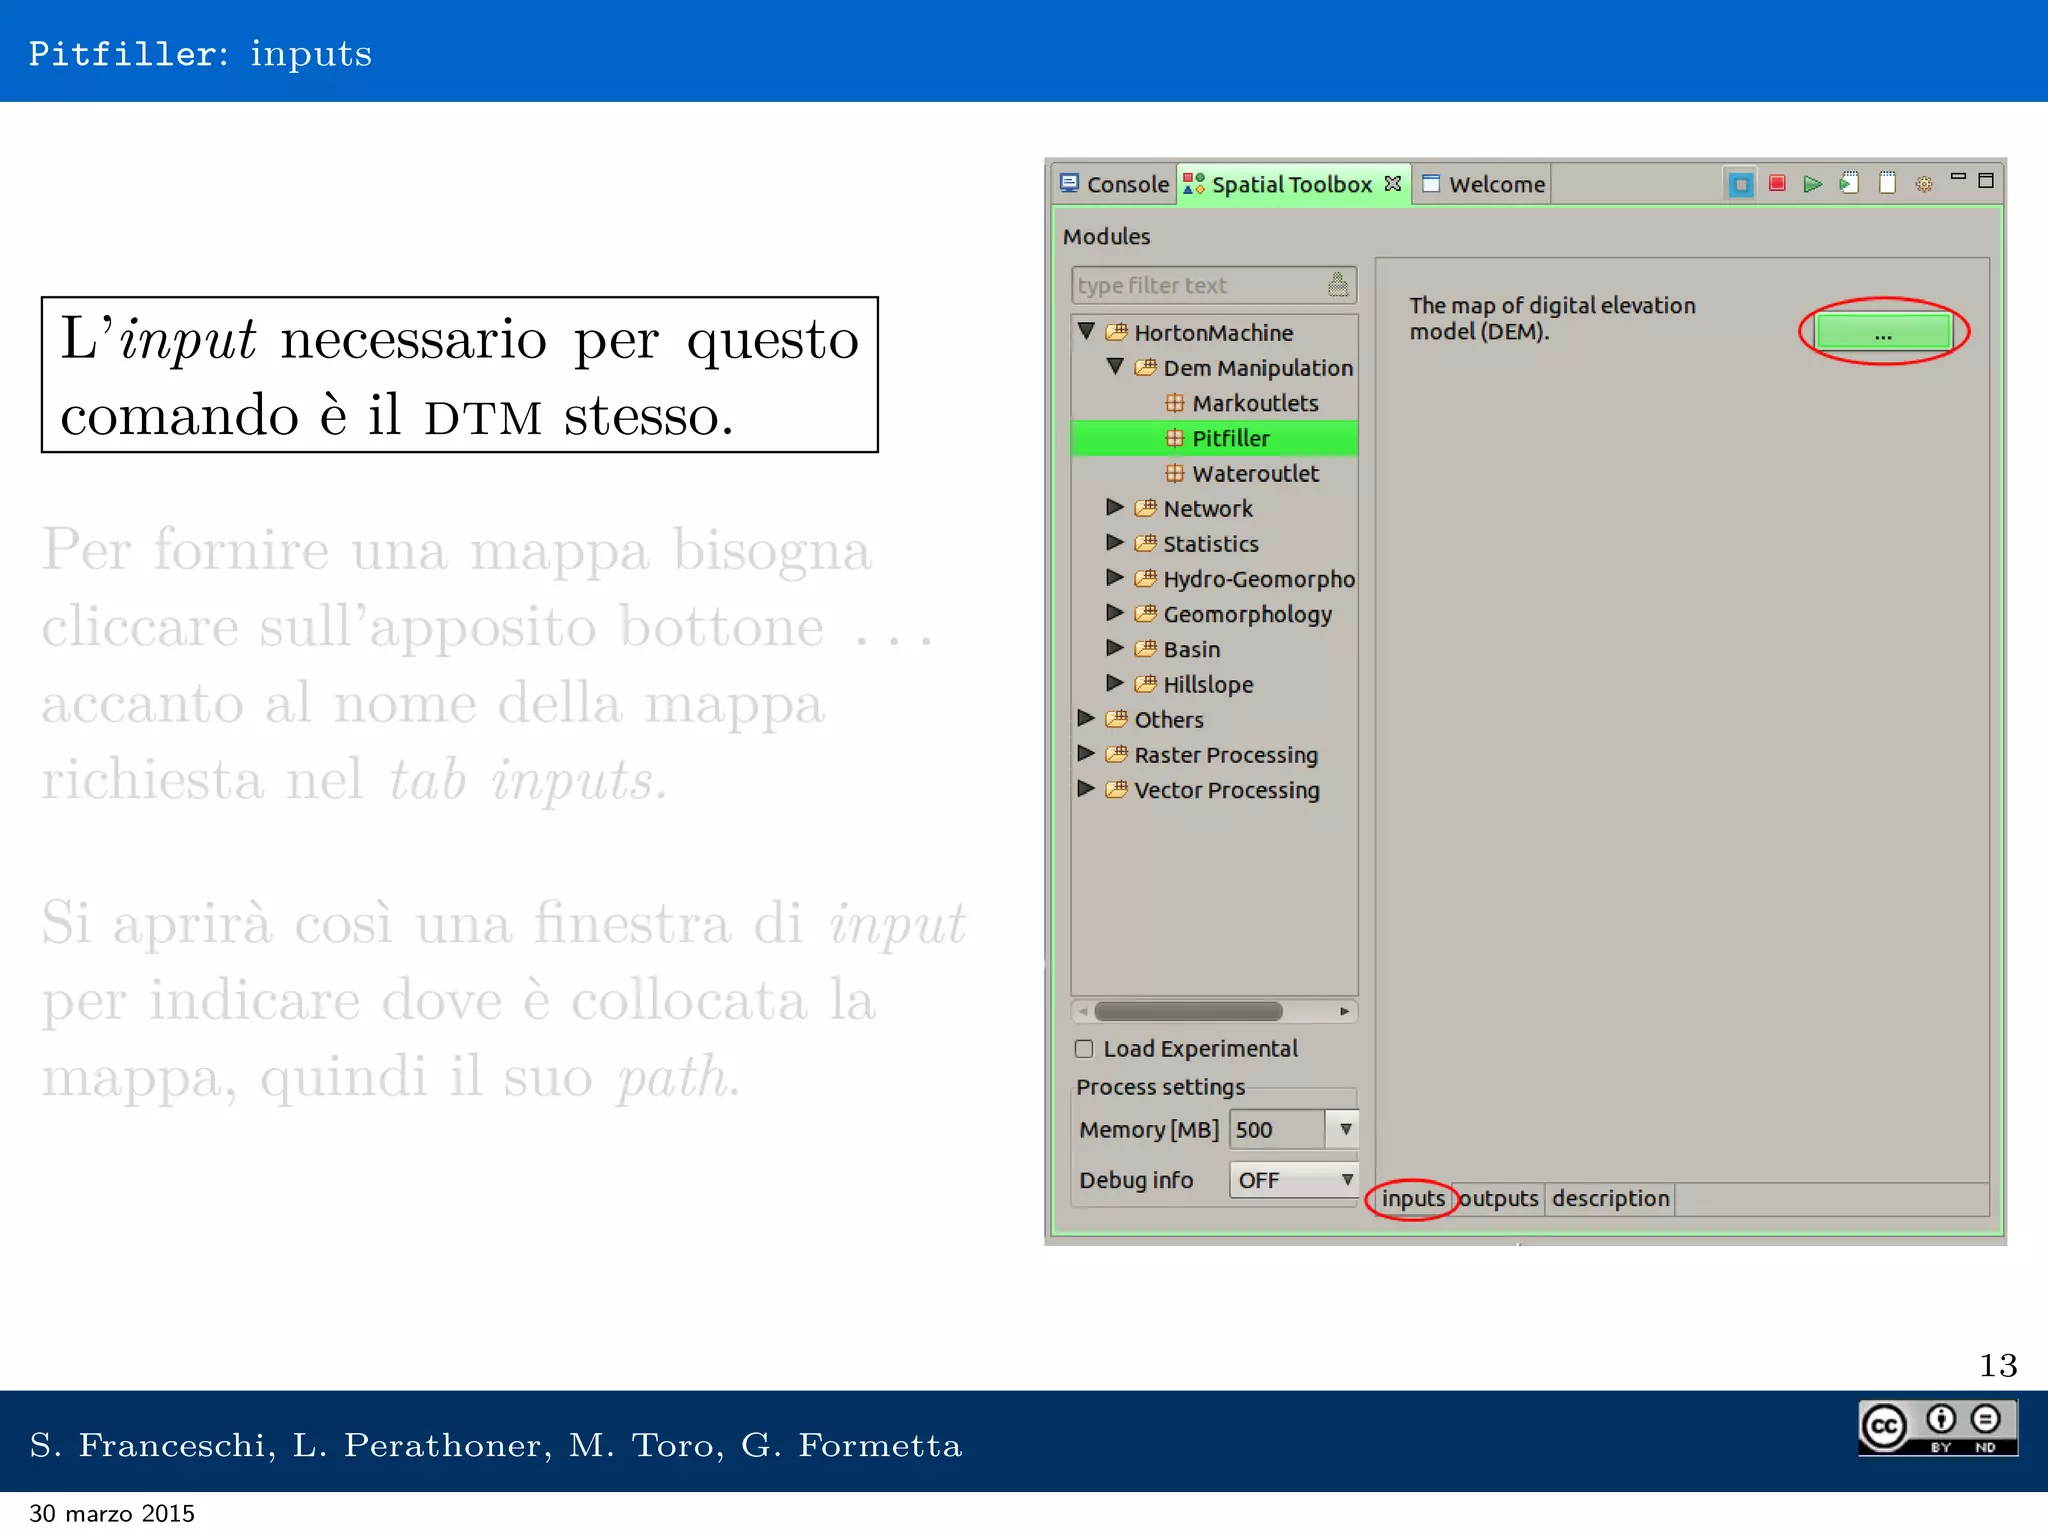Click the green DEM browse button
This screenshot has height=1536, width=2048.
pyautogui.click(x=1883, y=332)
